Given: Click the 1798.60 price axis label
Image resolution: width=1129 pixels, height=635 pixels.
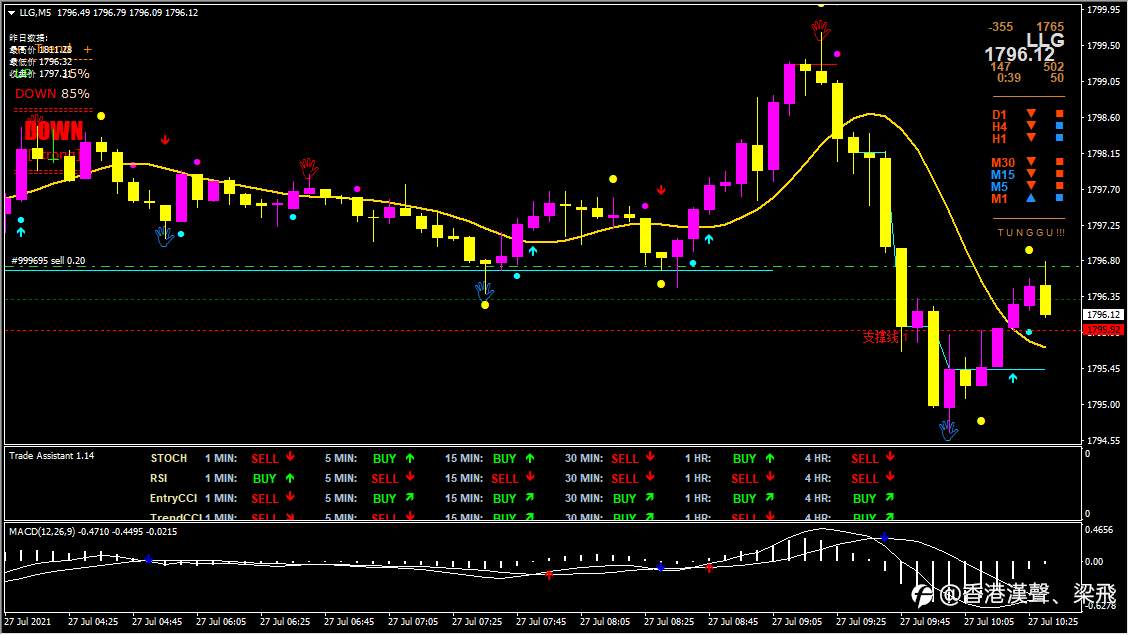Looking at the screenshot, I should 1103,117.
